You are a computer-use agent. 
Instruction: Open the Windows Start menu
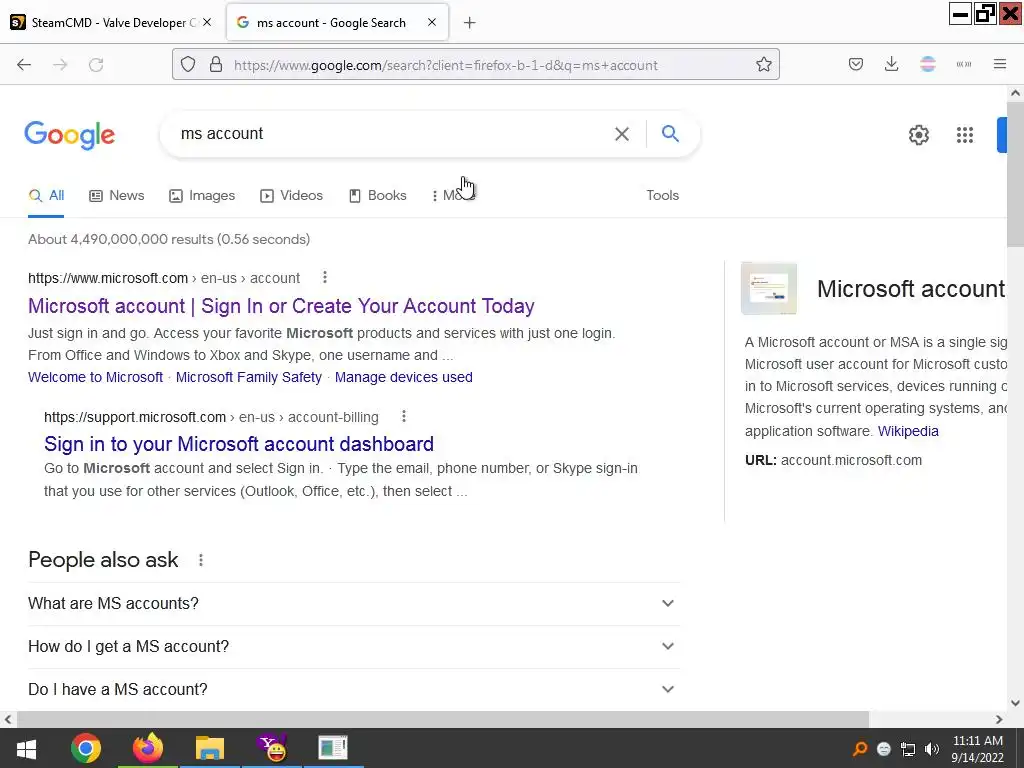point(26,748)
